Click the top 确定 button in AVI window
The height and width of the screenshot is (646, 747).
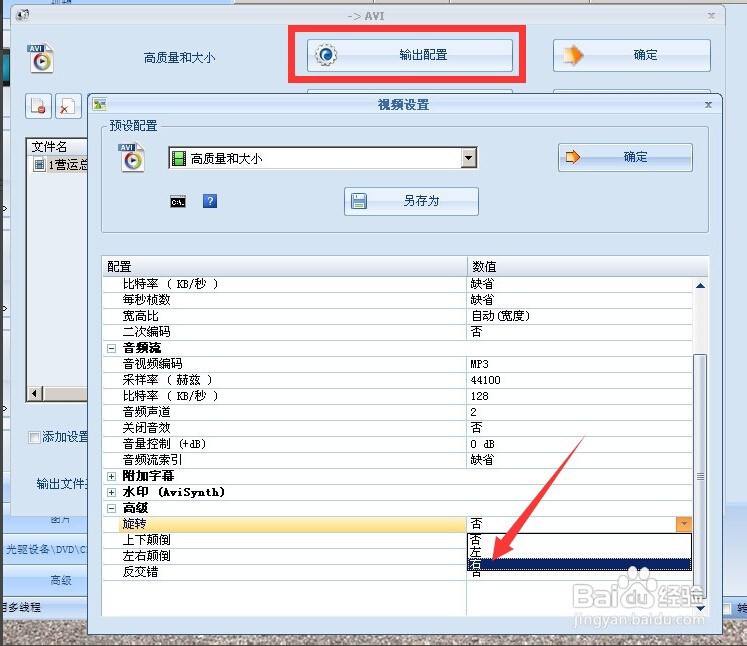pos(632,55)
